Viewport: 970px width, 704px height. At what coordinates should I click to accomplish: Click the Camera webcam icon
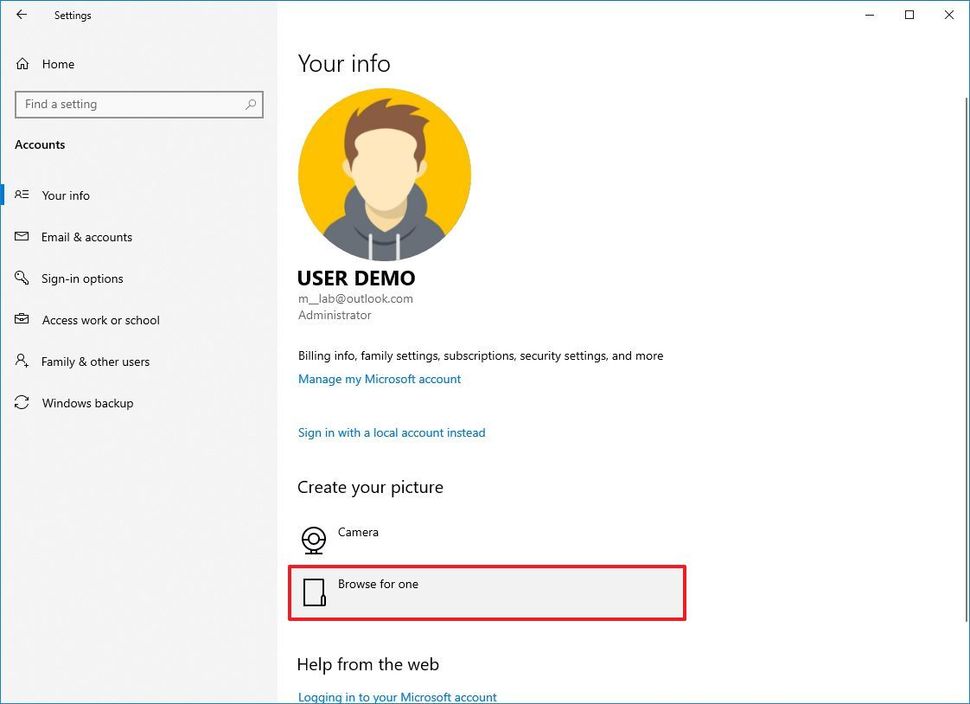[x=314, y=540]
